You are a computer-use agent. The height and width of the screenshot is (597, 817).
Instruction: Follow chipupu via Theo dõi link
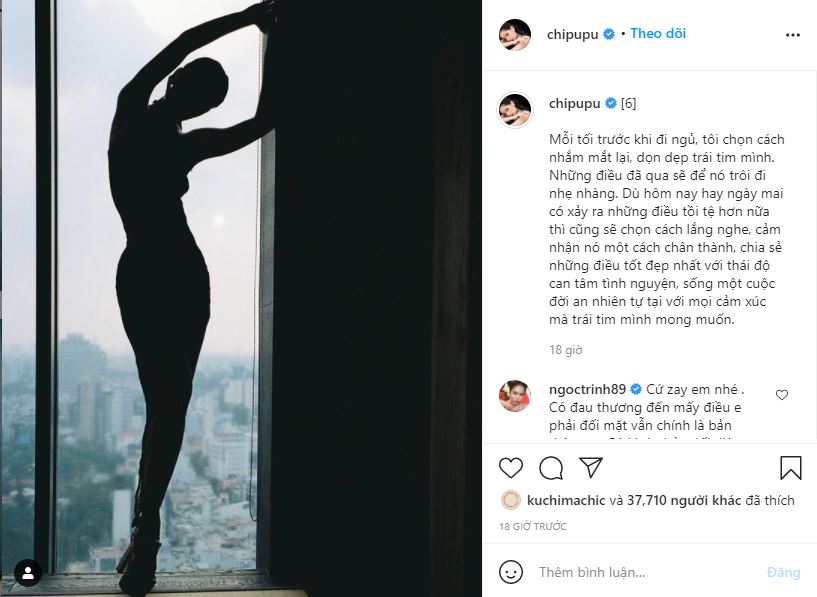click(658, 33)
